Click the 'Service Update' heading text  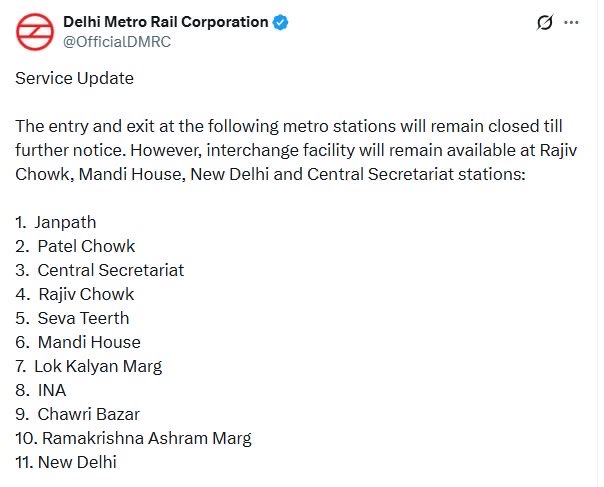(74, 78)
